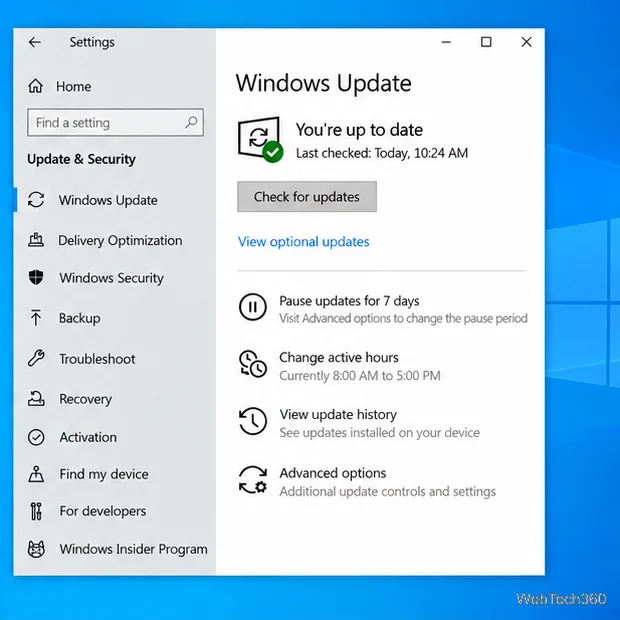This screenshot has width=620, height=620.
Task: Click the Advanced options gear-sync icon
Action: click(253, 480)
